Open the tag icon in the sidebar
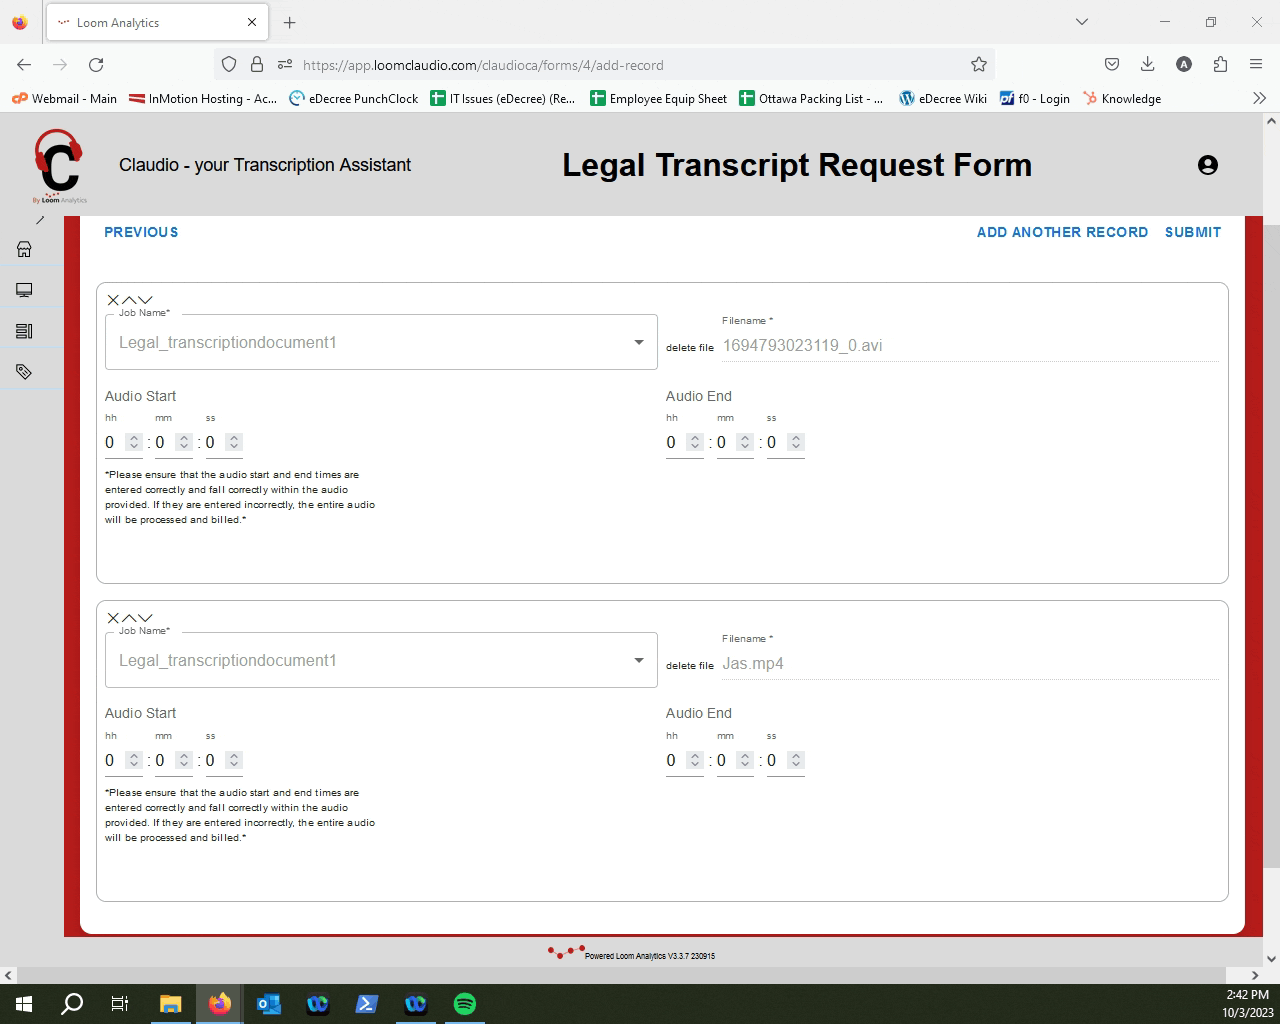Viewport: 1280px width, 1024px height. point(24,370)
